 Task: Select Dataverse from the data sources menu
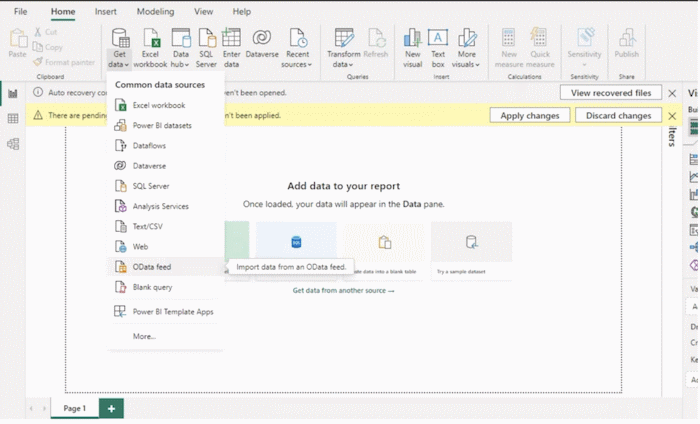[165, 166]
